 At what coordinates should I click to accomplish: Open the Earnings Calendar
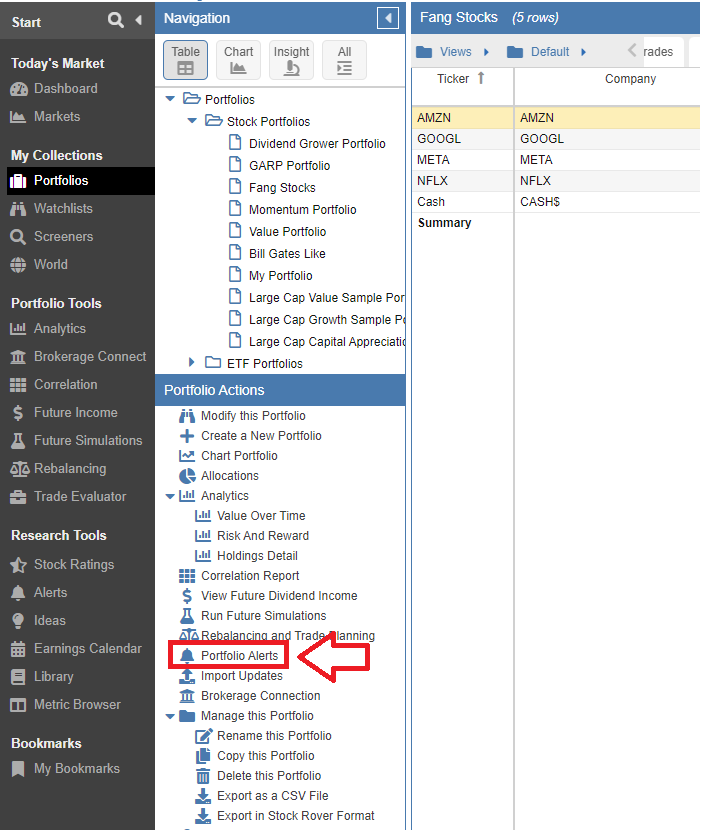tap(76, 648)
